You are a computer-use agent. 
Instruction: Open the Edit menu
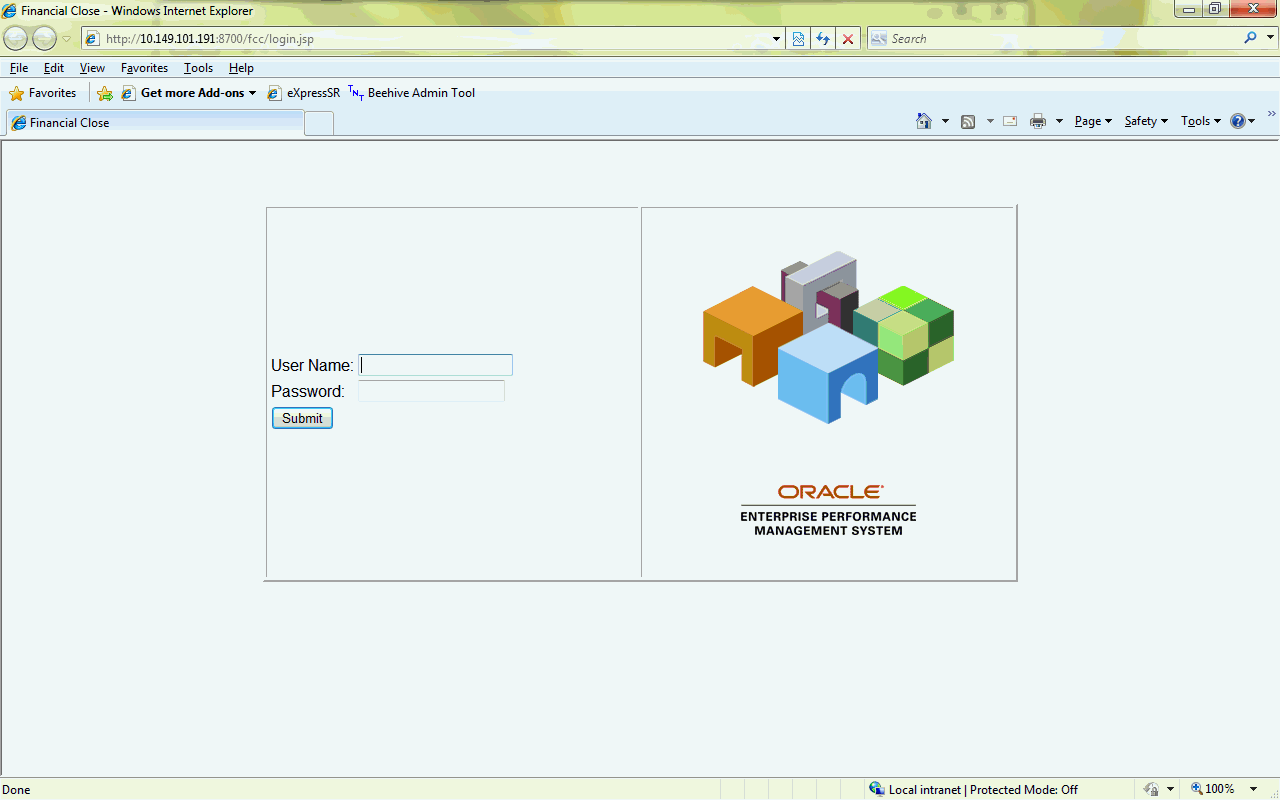(x=54, y=68)
